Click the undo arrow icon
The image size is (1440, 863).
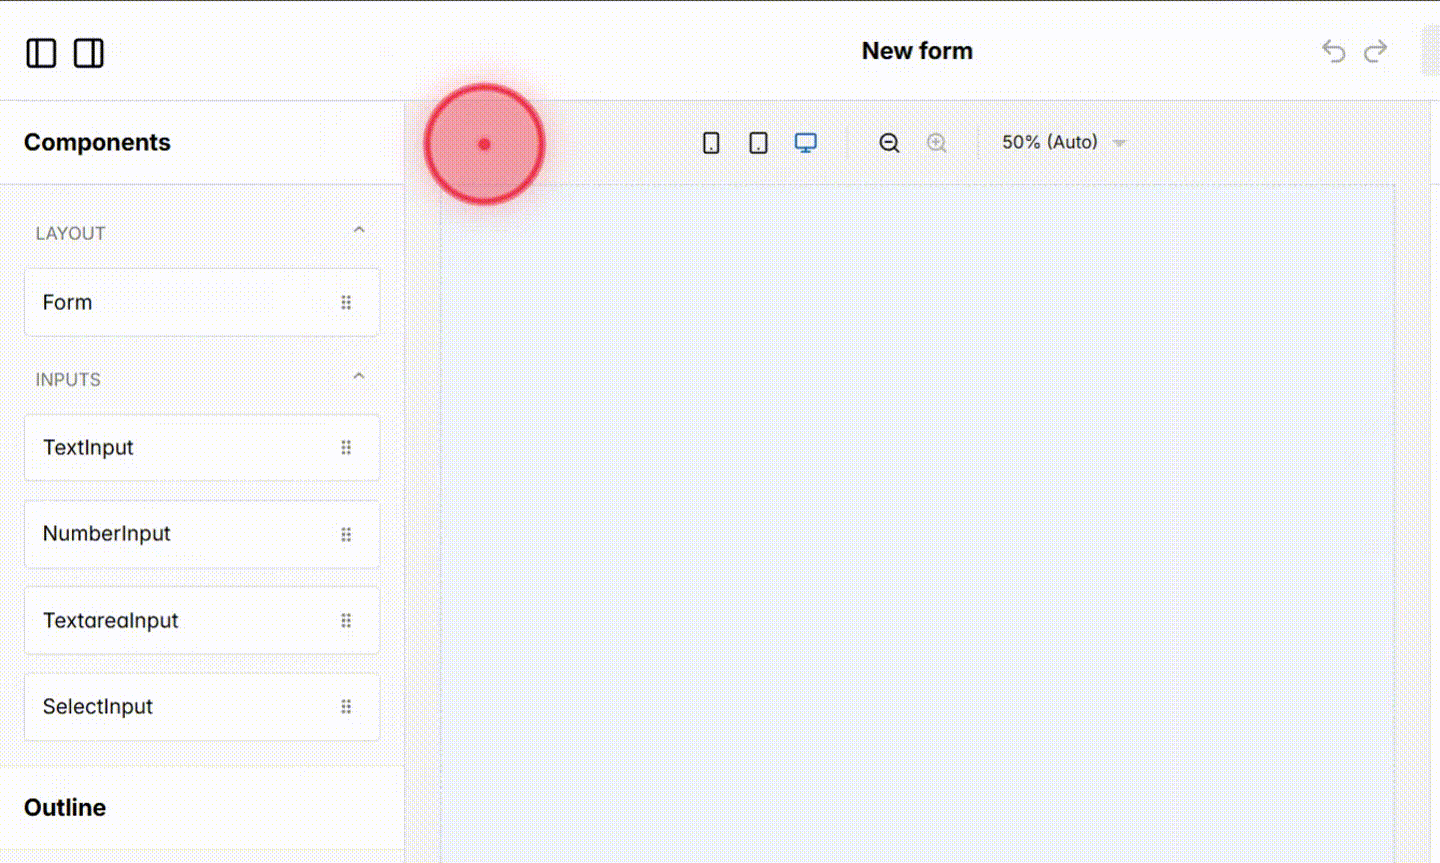coord(1333,51)
